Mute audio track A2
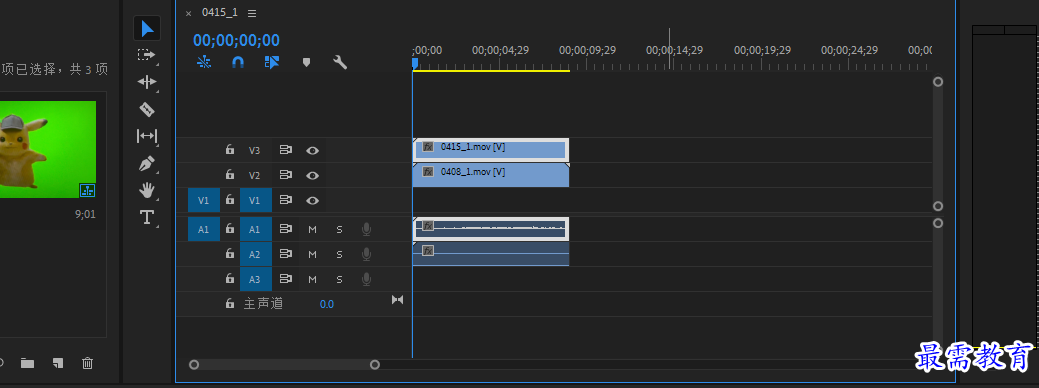 [x=313, y=255]
